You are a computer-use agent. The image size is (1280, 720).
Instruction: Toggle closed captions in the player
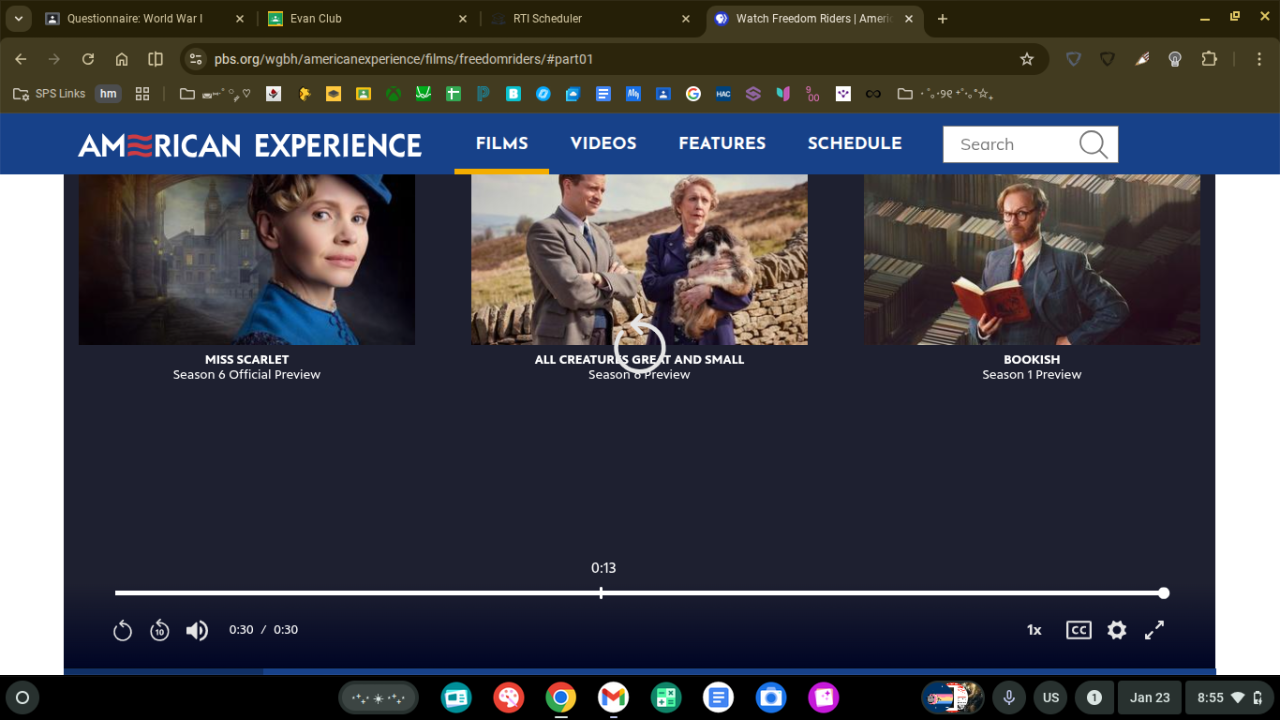click(1078, 630)
